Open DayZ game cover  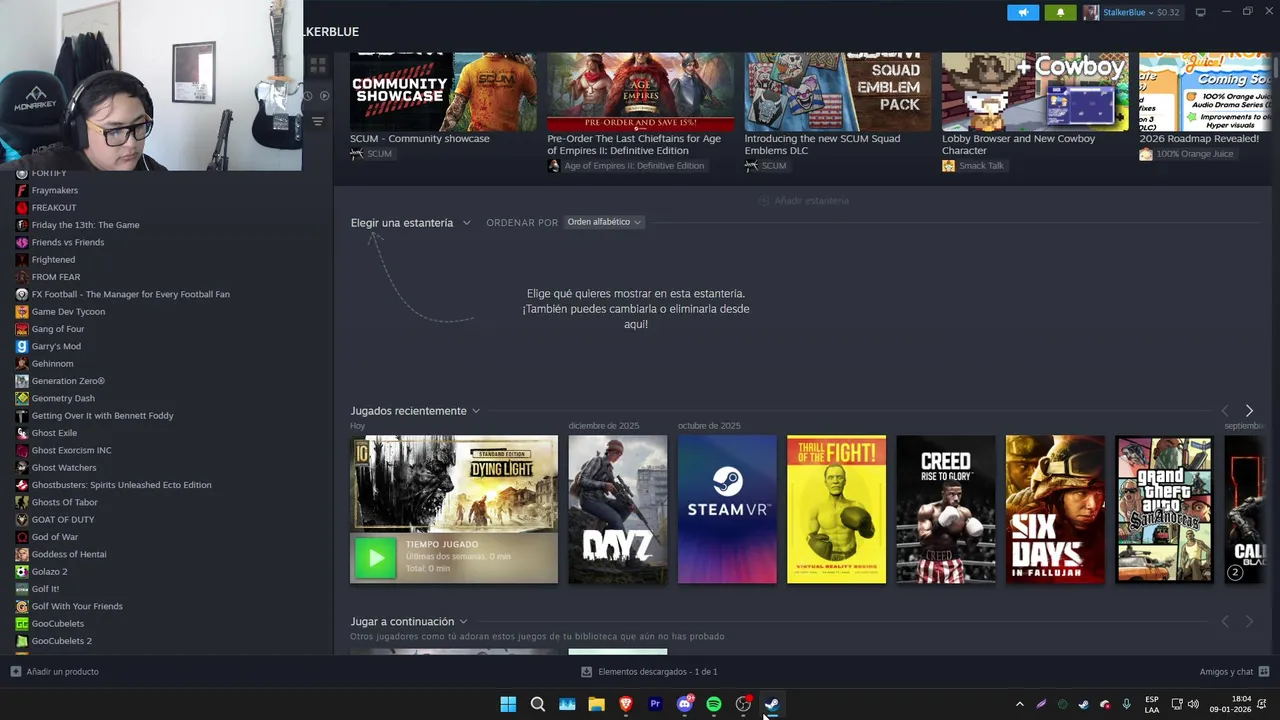(618, 509)
